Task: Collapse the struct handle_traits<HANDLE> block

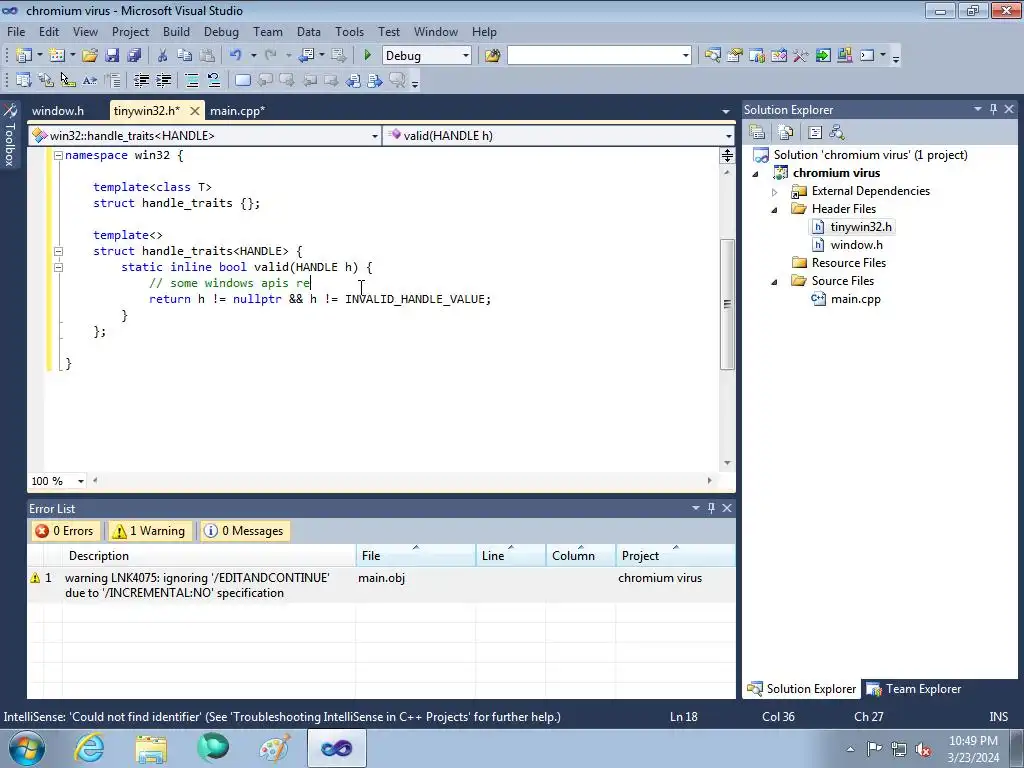Action: click(x=58, y=251)
